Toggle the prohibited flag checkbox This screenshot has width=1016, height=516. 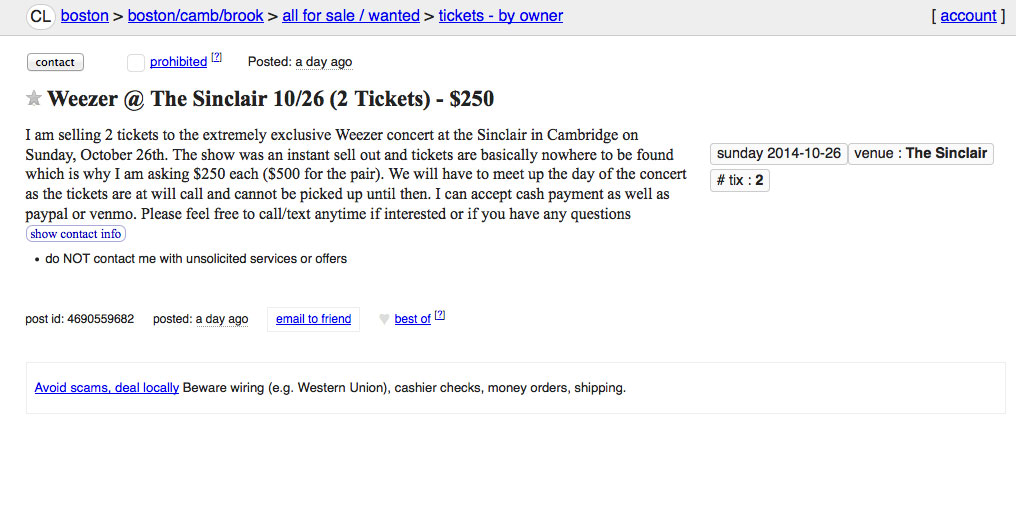click(136, 63)
